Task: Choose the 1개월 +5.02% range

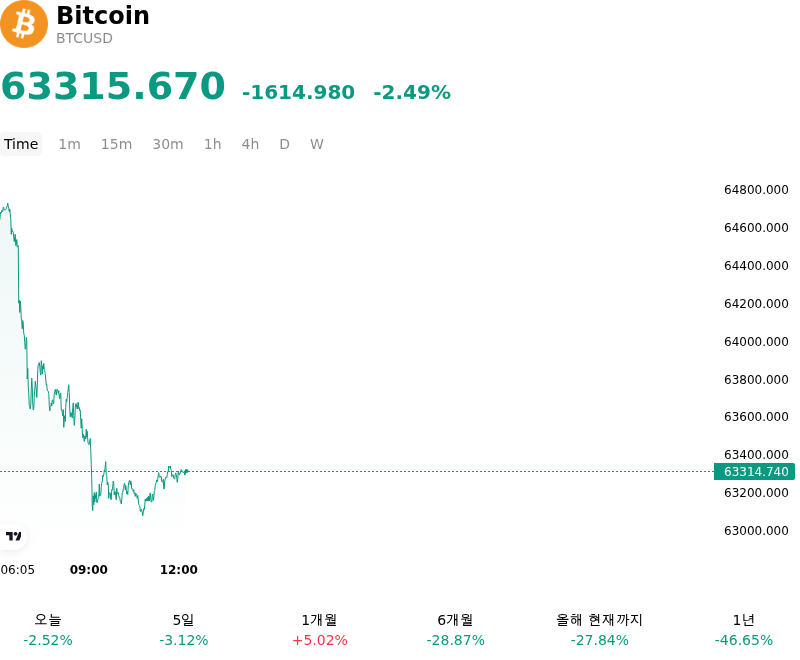Action: 319,630
